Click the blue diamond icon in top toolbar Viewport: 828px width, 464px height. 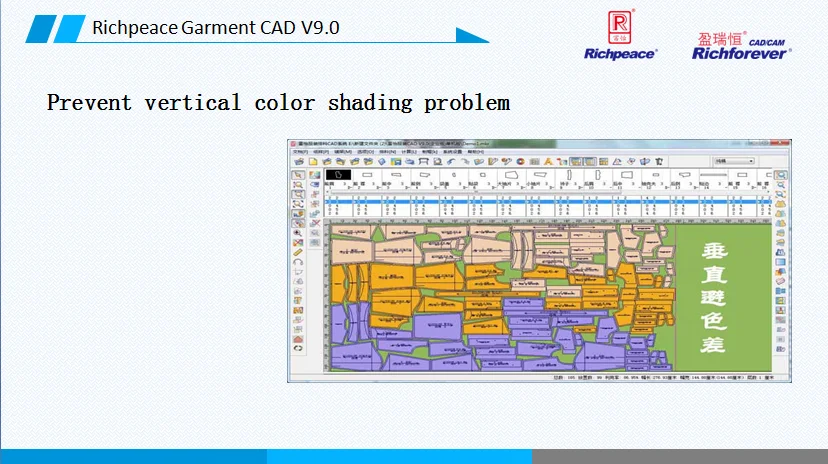coord(382,162)
